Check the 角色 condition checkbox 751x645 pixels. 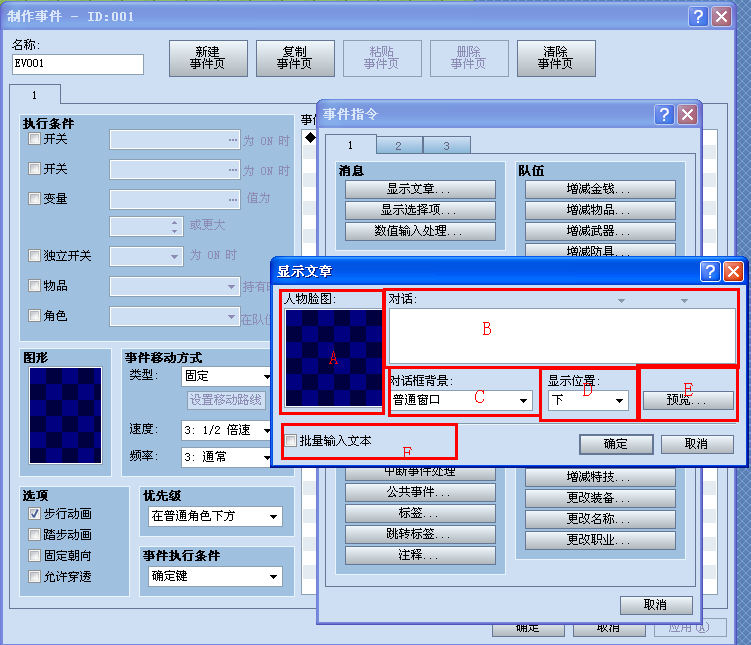point(34,316)
